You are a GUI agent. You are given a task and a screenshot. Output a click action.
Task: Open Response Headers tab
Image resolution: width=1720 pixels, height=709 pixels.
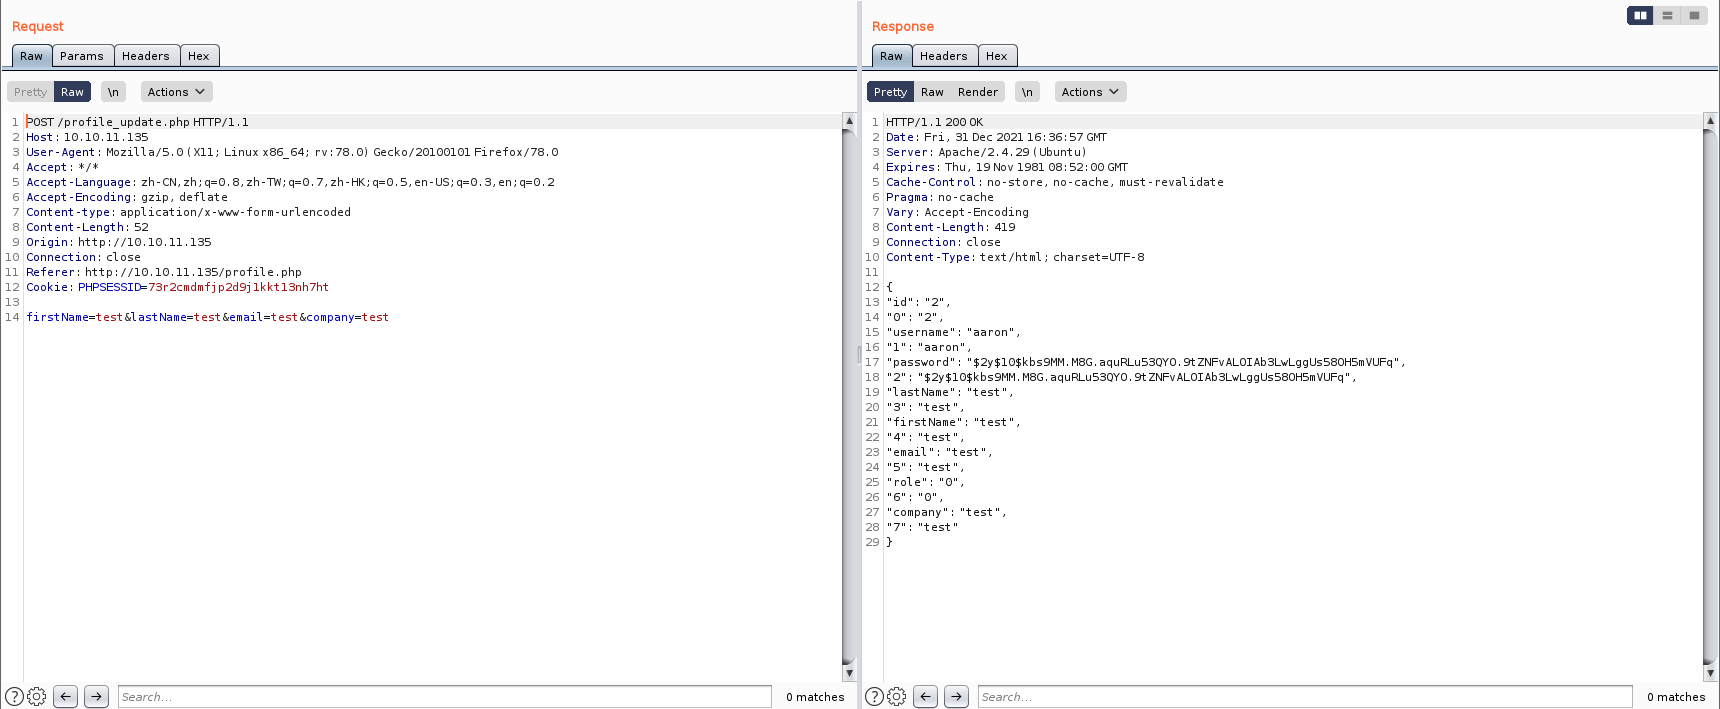click(x=944, y=56)
